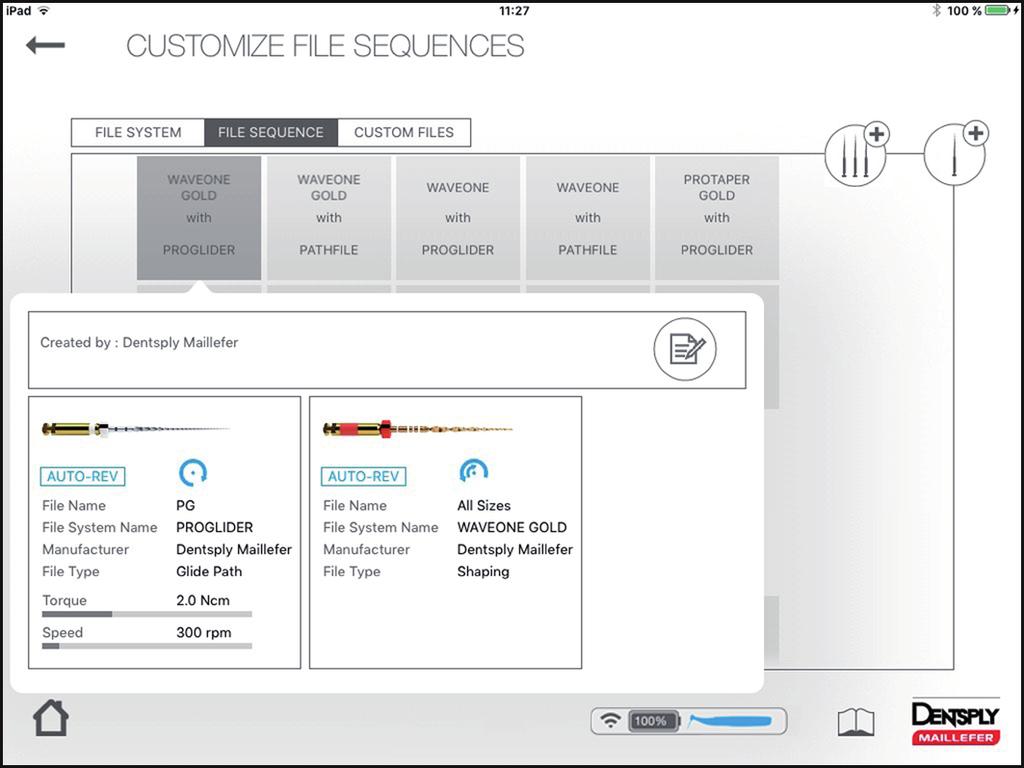Select PROTAPER GOLD with PROGLIDER sequence
Image resolution: width=1024 pixels, height=768 pixels.
tap(717, 217)
